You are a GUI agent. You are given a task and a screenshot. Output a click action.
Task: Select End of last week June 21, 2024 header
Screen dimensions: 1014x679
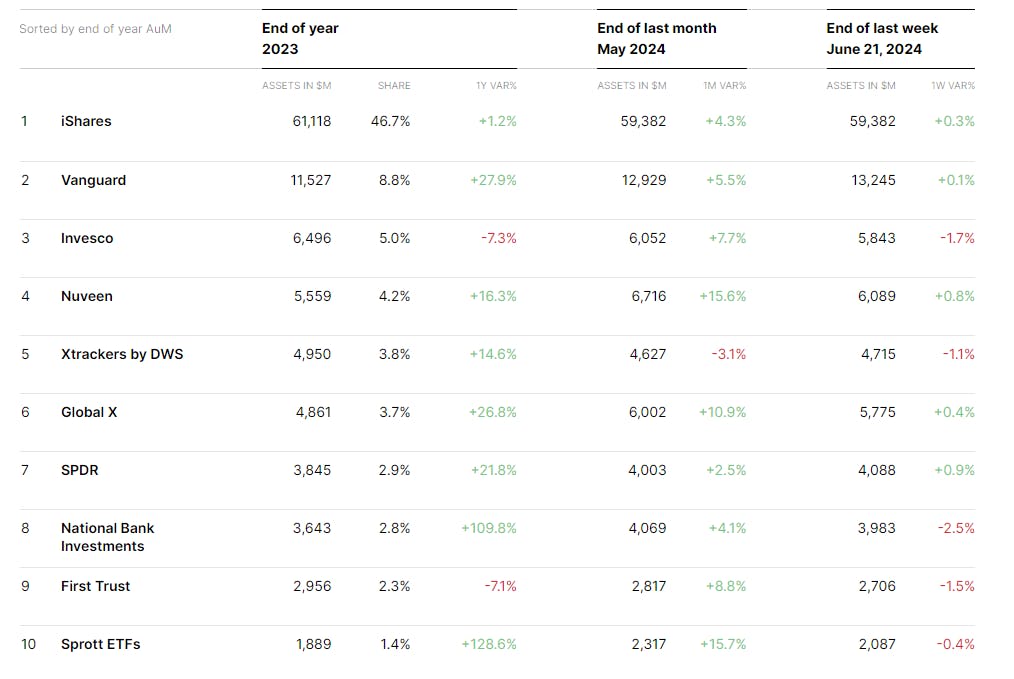point(882,38)
